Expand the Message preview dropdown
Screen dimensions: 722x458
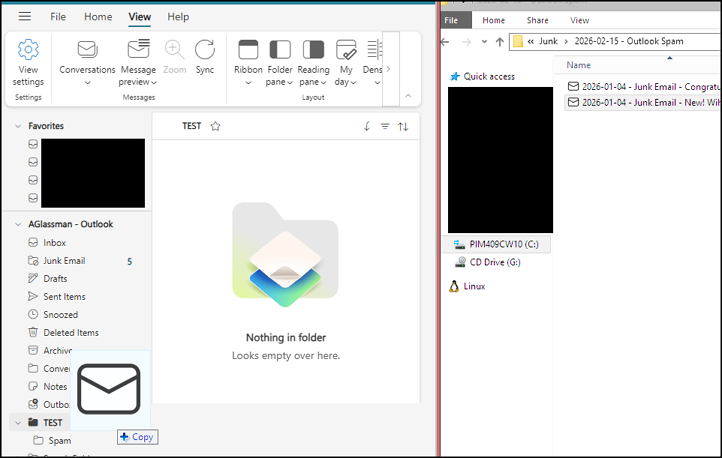point(138,82)
